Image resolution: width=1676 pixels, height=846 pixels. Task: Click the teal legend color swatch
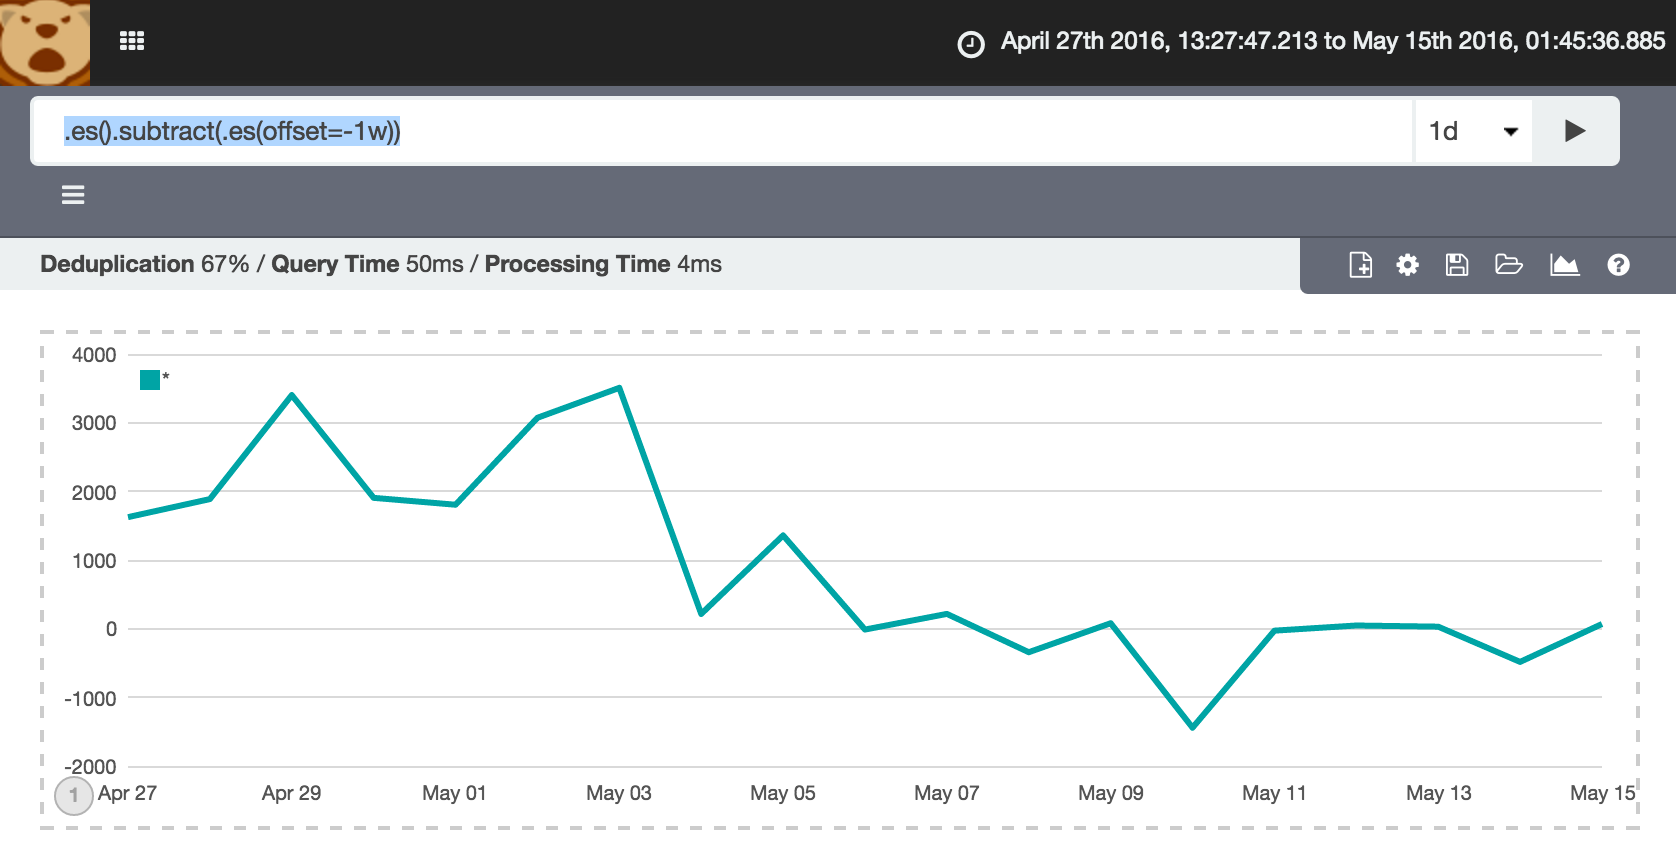tap(150, 380)
